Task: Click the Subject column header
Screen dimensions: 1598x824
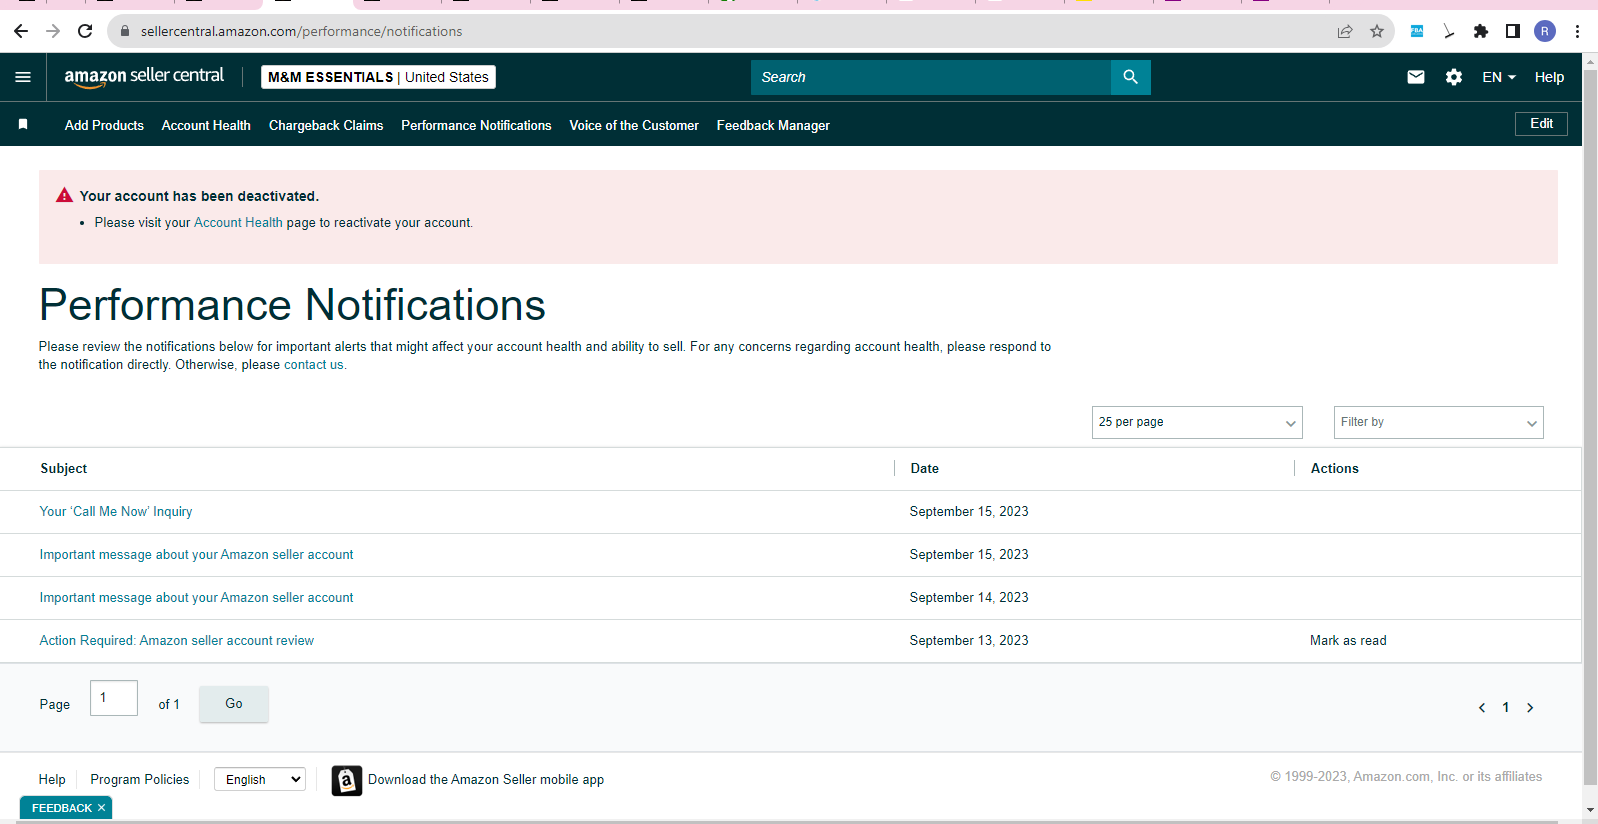Action: 64,468
